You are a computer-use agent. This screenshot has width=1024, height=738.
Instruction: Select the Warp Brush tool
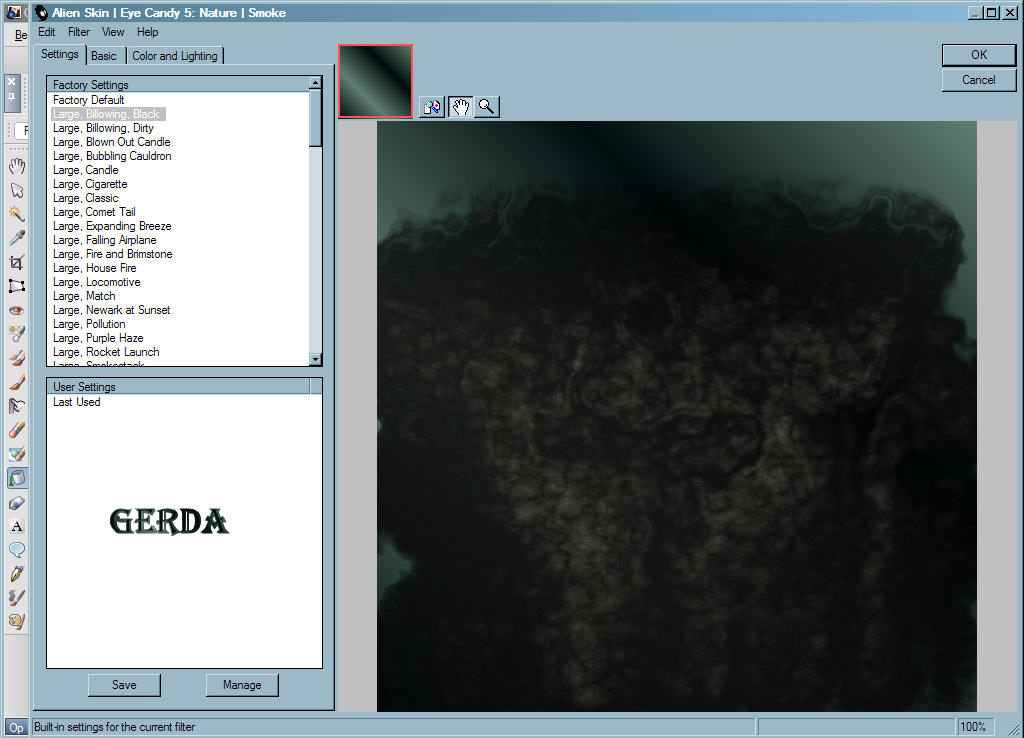pyautogui.click(x=17, y=598)
